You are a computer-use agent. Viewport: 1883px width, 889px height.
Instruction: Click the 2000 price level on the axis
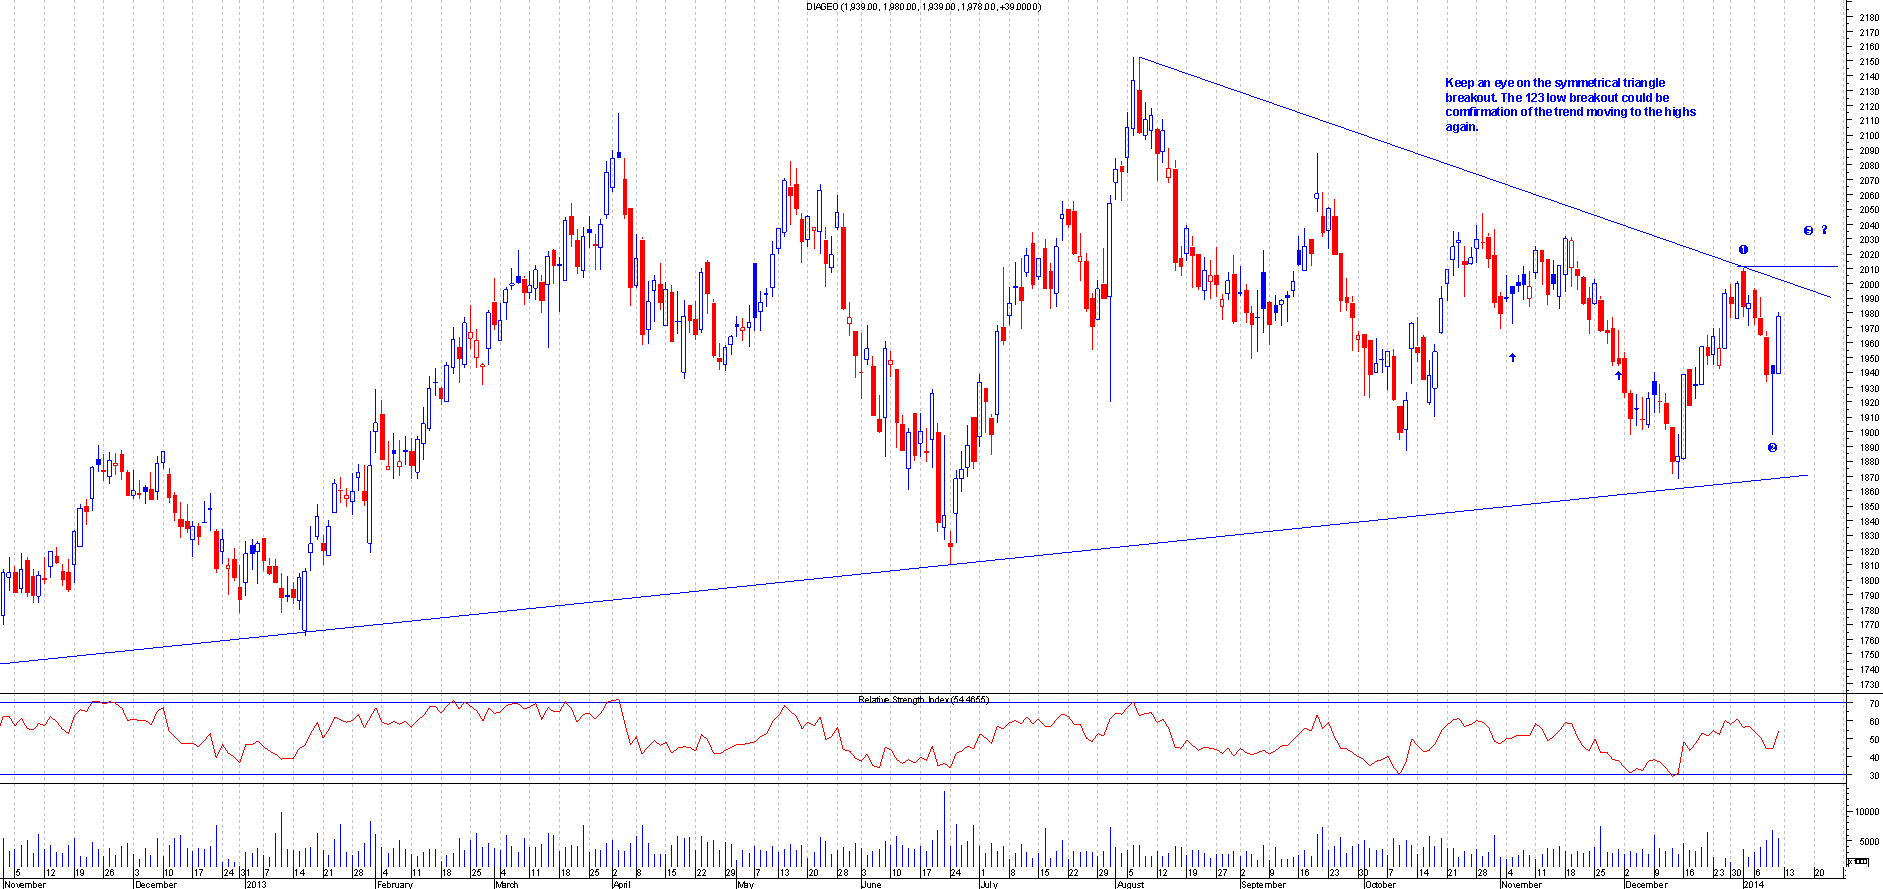(1868, 285)
